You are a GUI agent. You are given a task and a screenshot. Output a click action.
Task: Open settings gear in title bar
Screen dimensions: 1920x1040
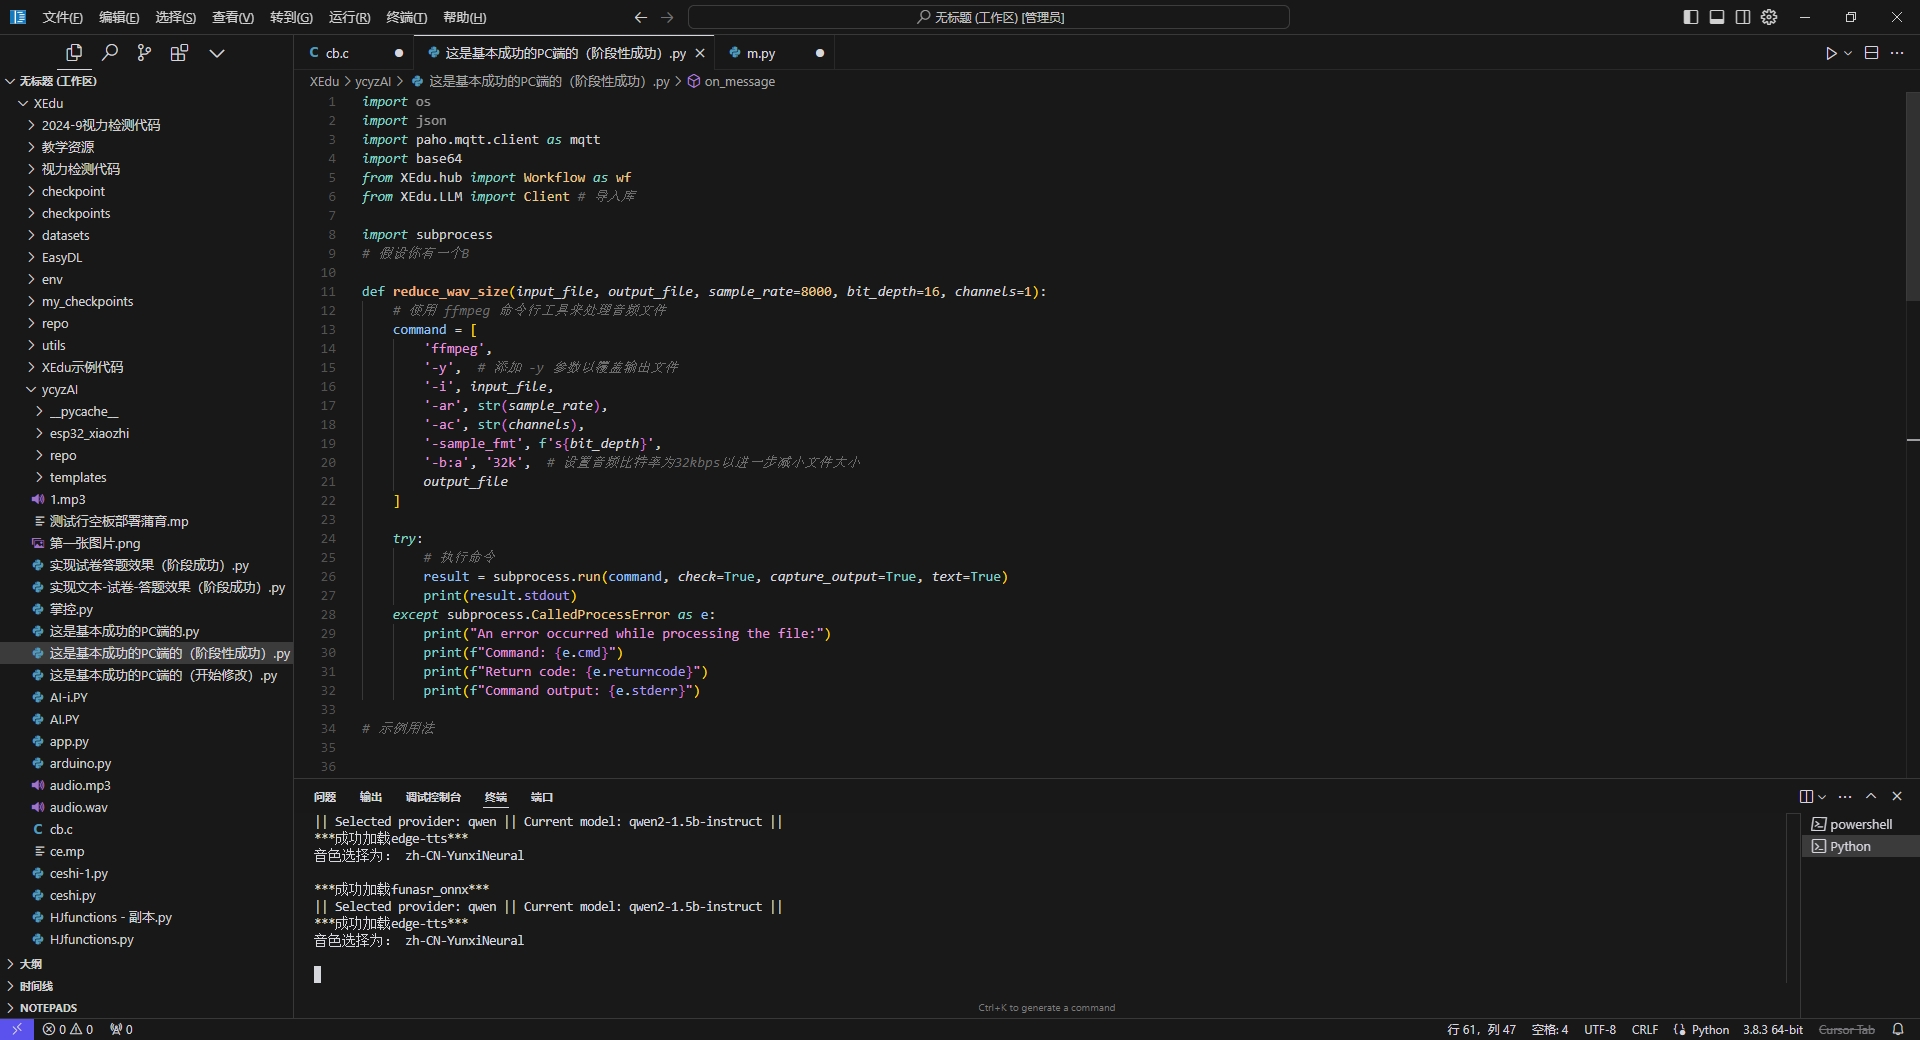1769,17
